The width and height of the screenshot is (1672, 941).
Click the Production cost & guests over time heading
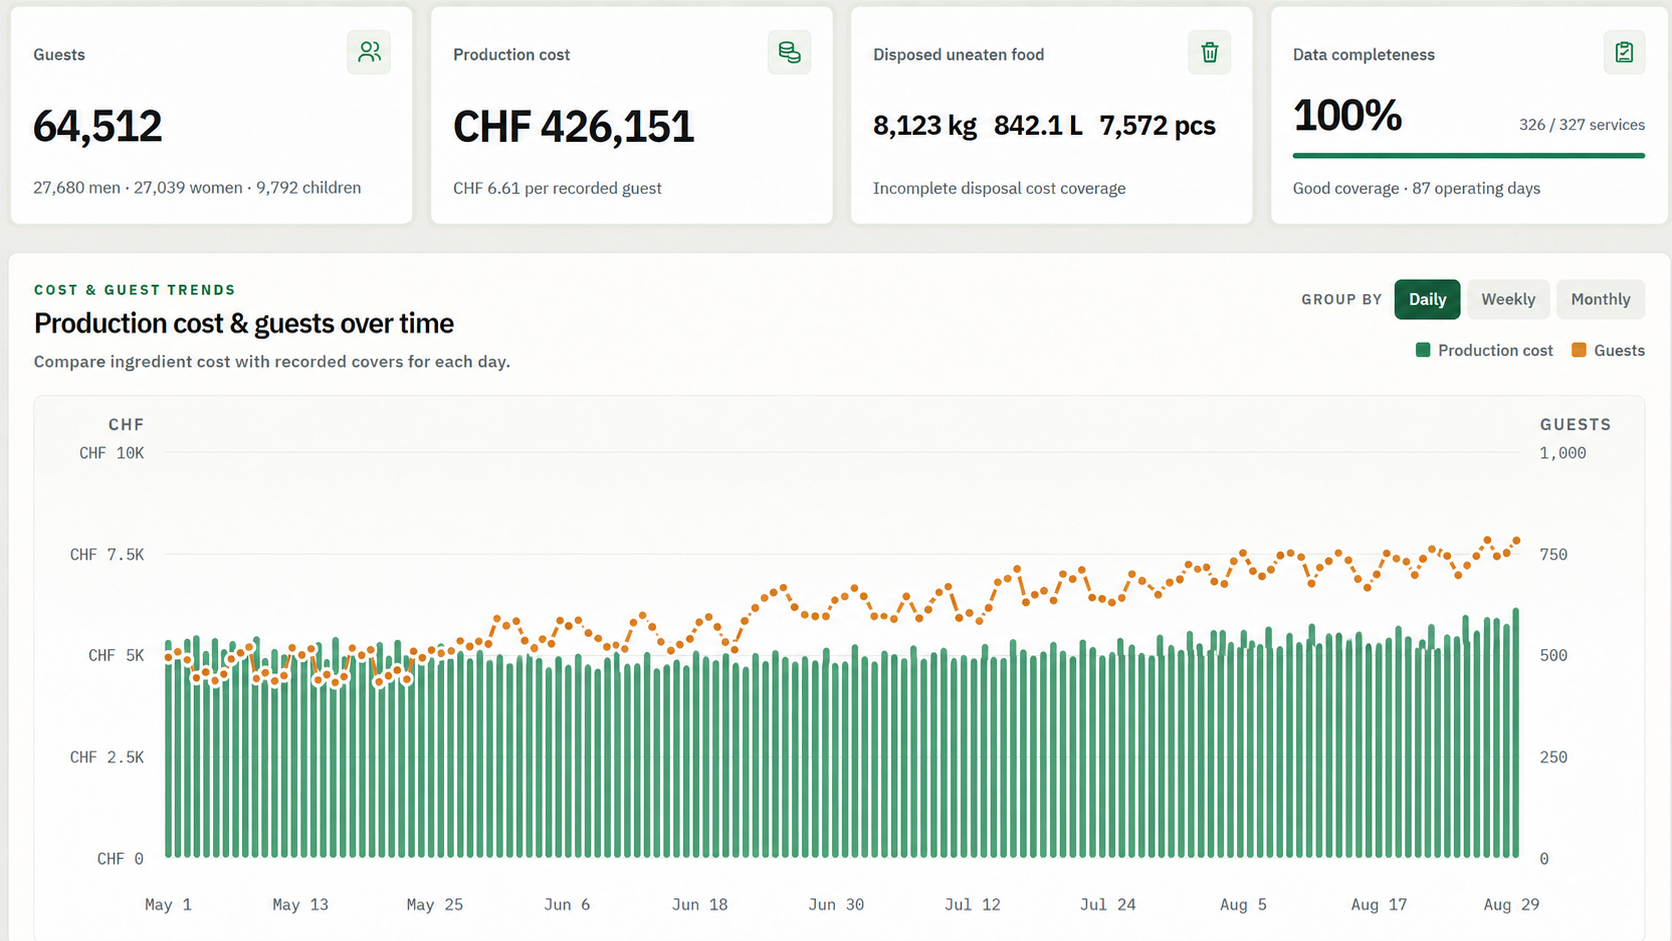(x=244, y=323)
